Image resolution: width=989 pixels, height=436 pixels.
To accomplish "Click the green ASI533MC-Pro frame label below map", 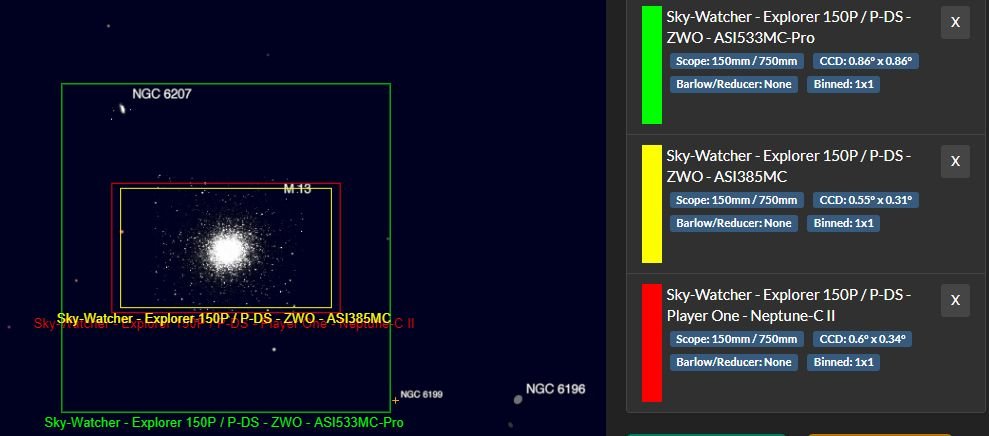I will coord(224,423).
